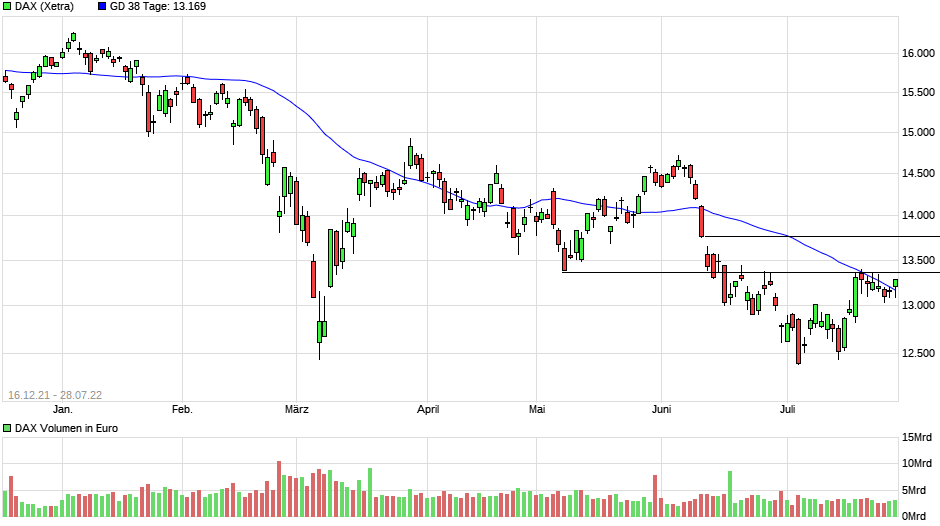Select the 'DAX (Xetra)' legend label

click(44, 7)
